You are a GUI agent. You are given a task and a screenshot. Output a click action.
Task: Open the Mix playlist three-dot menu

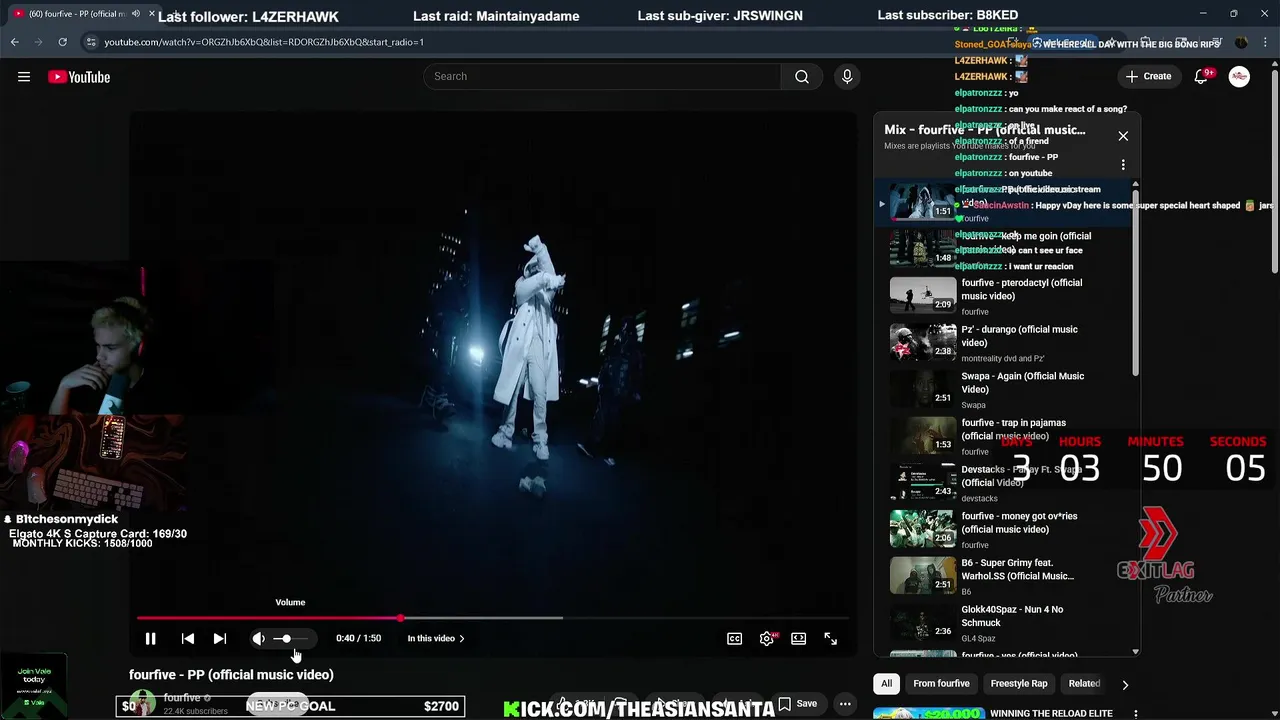coord(1123,164)
